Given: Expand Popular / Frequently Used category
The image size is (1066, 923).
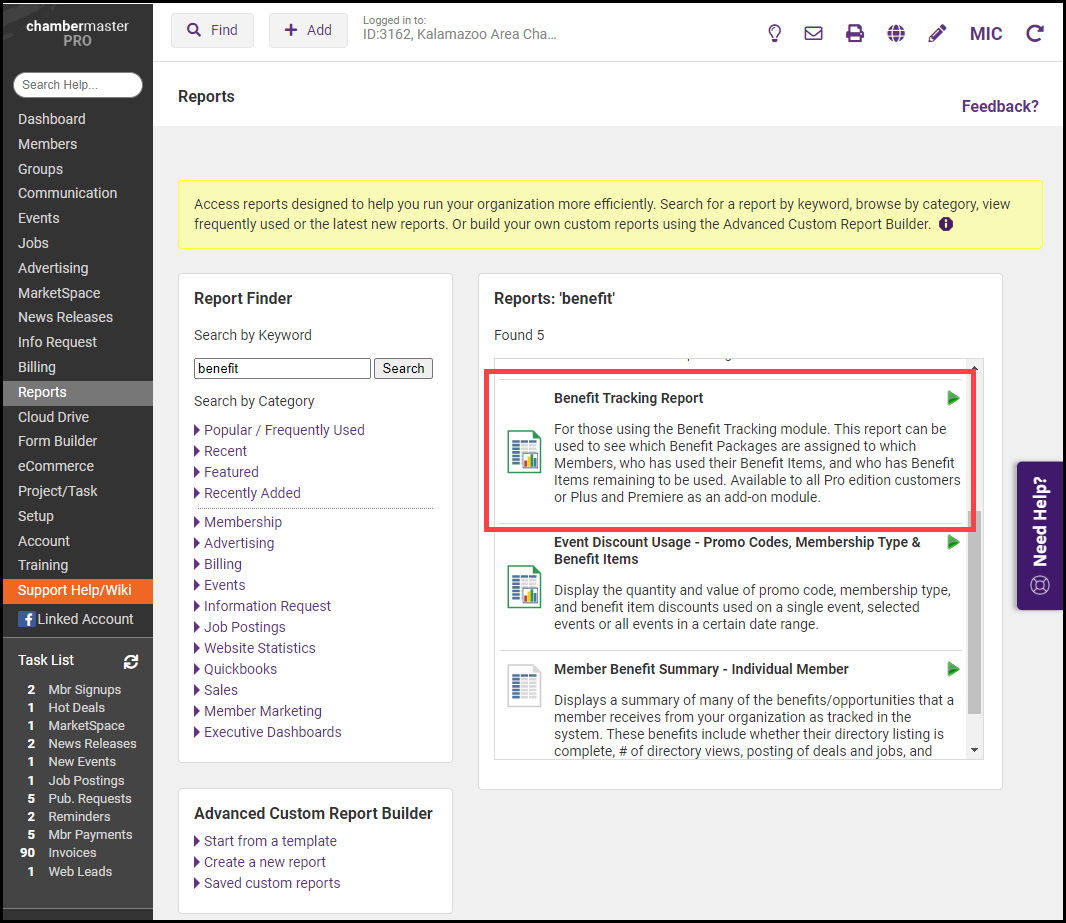Looking at the screenshot, I should click(284, 430).
